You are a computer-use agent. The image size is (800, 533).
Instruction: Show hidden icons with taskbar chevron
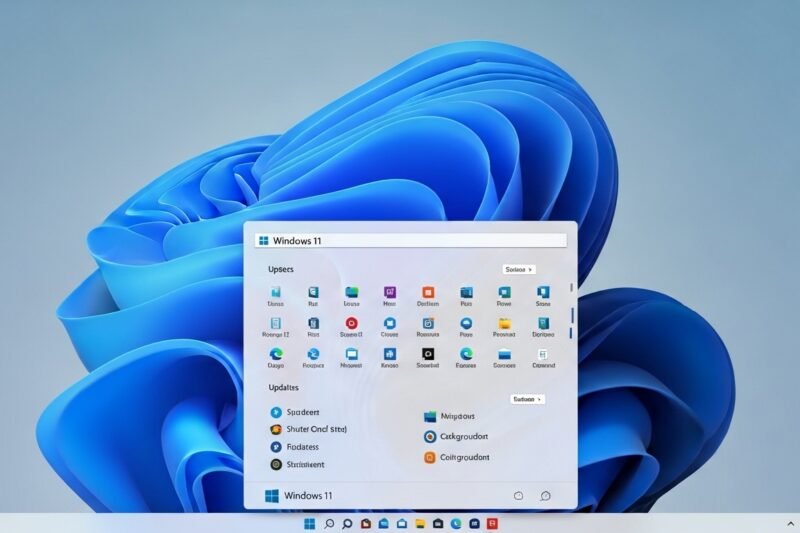coord(790,524)
